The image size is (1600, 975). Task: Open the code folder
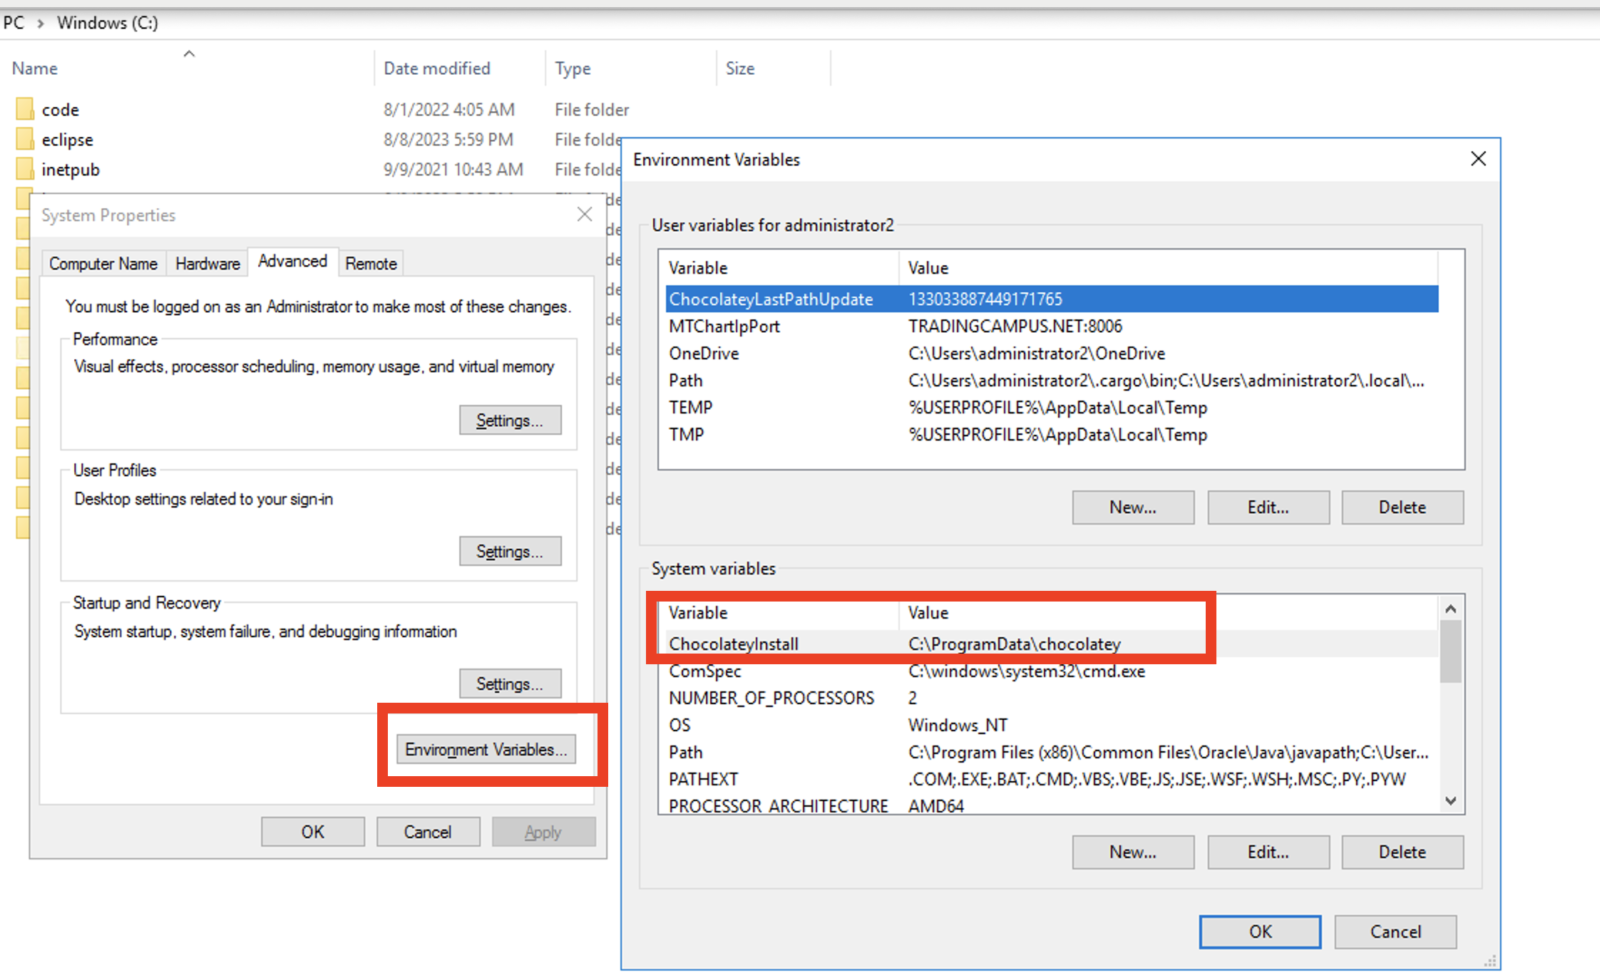pyautogui.click(x=61, y=109)
